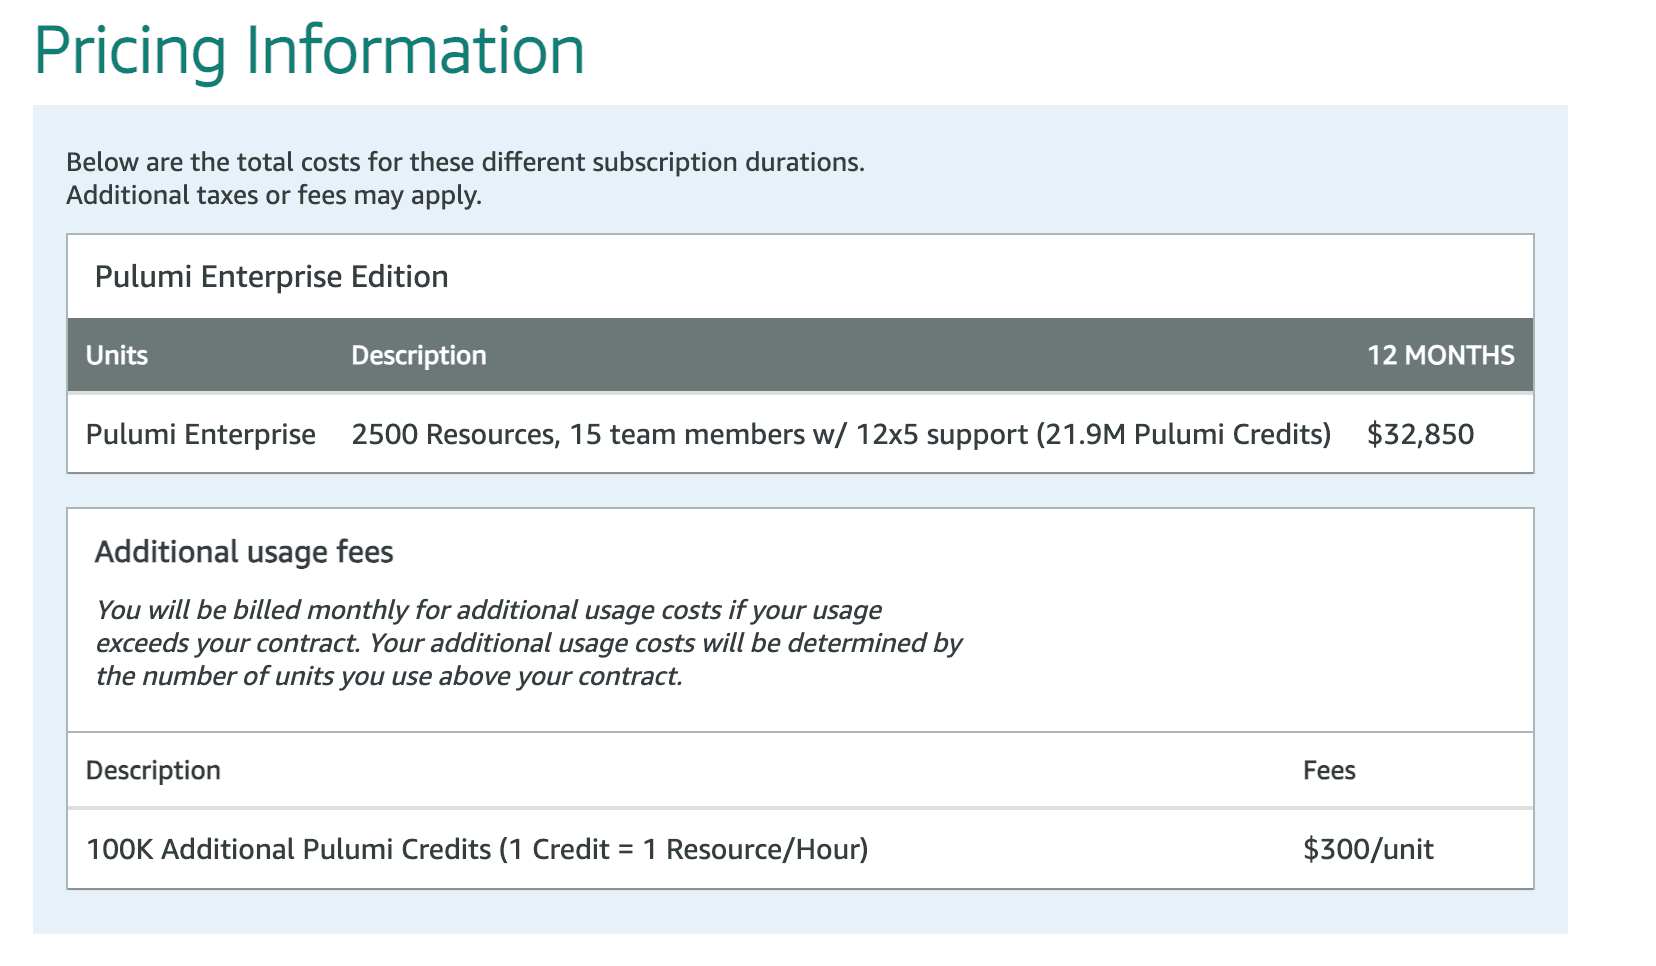Select the $300/unit fee value
1656x966 pixels.
pos(1368,850)
